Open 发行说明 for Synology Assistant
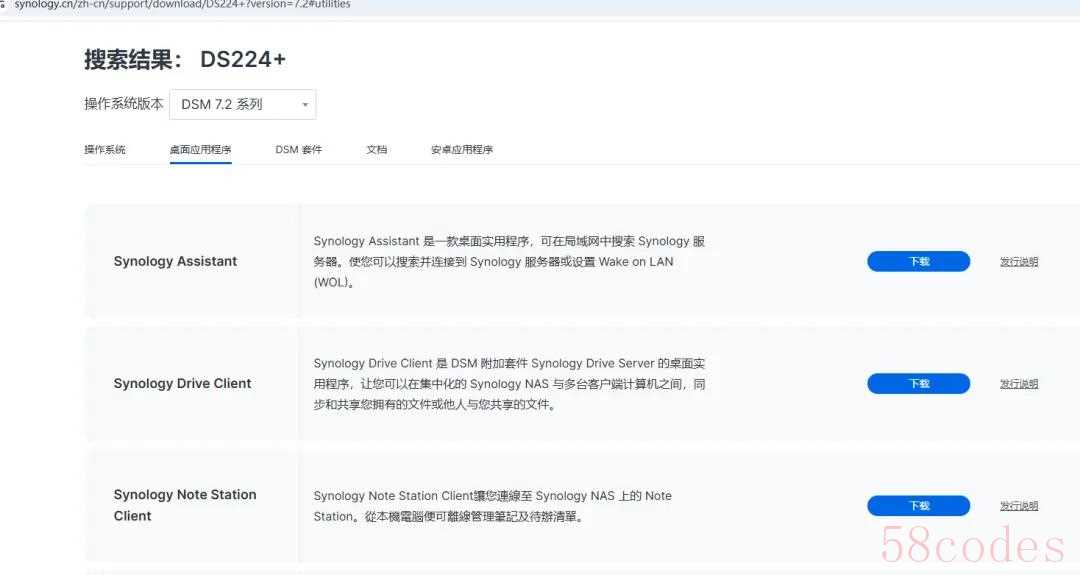1080x575 pixels. point(1019,262)
